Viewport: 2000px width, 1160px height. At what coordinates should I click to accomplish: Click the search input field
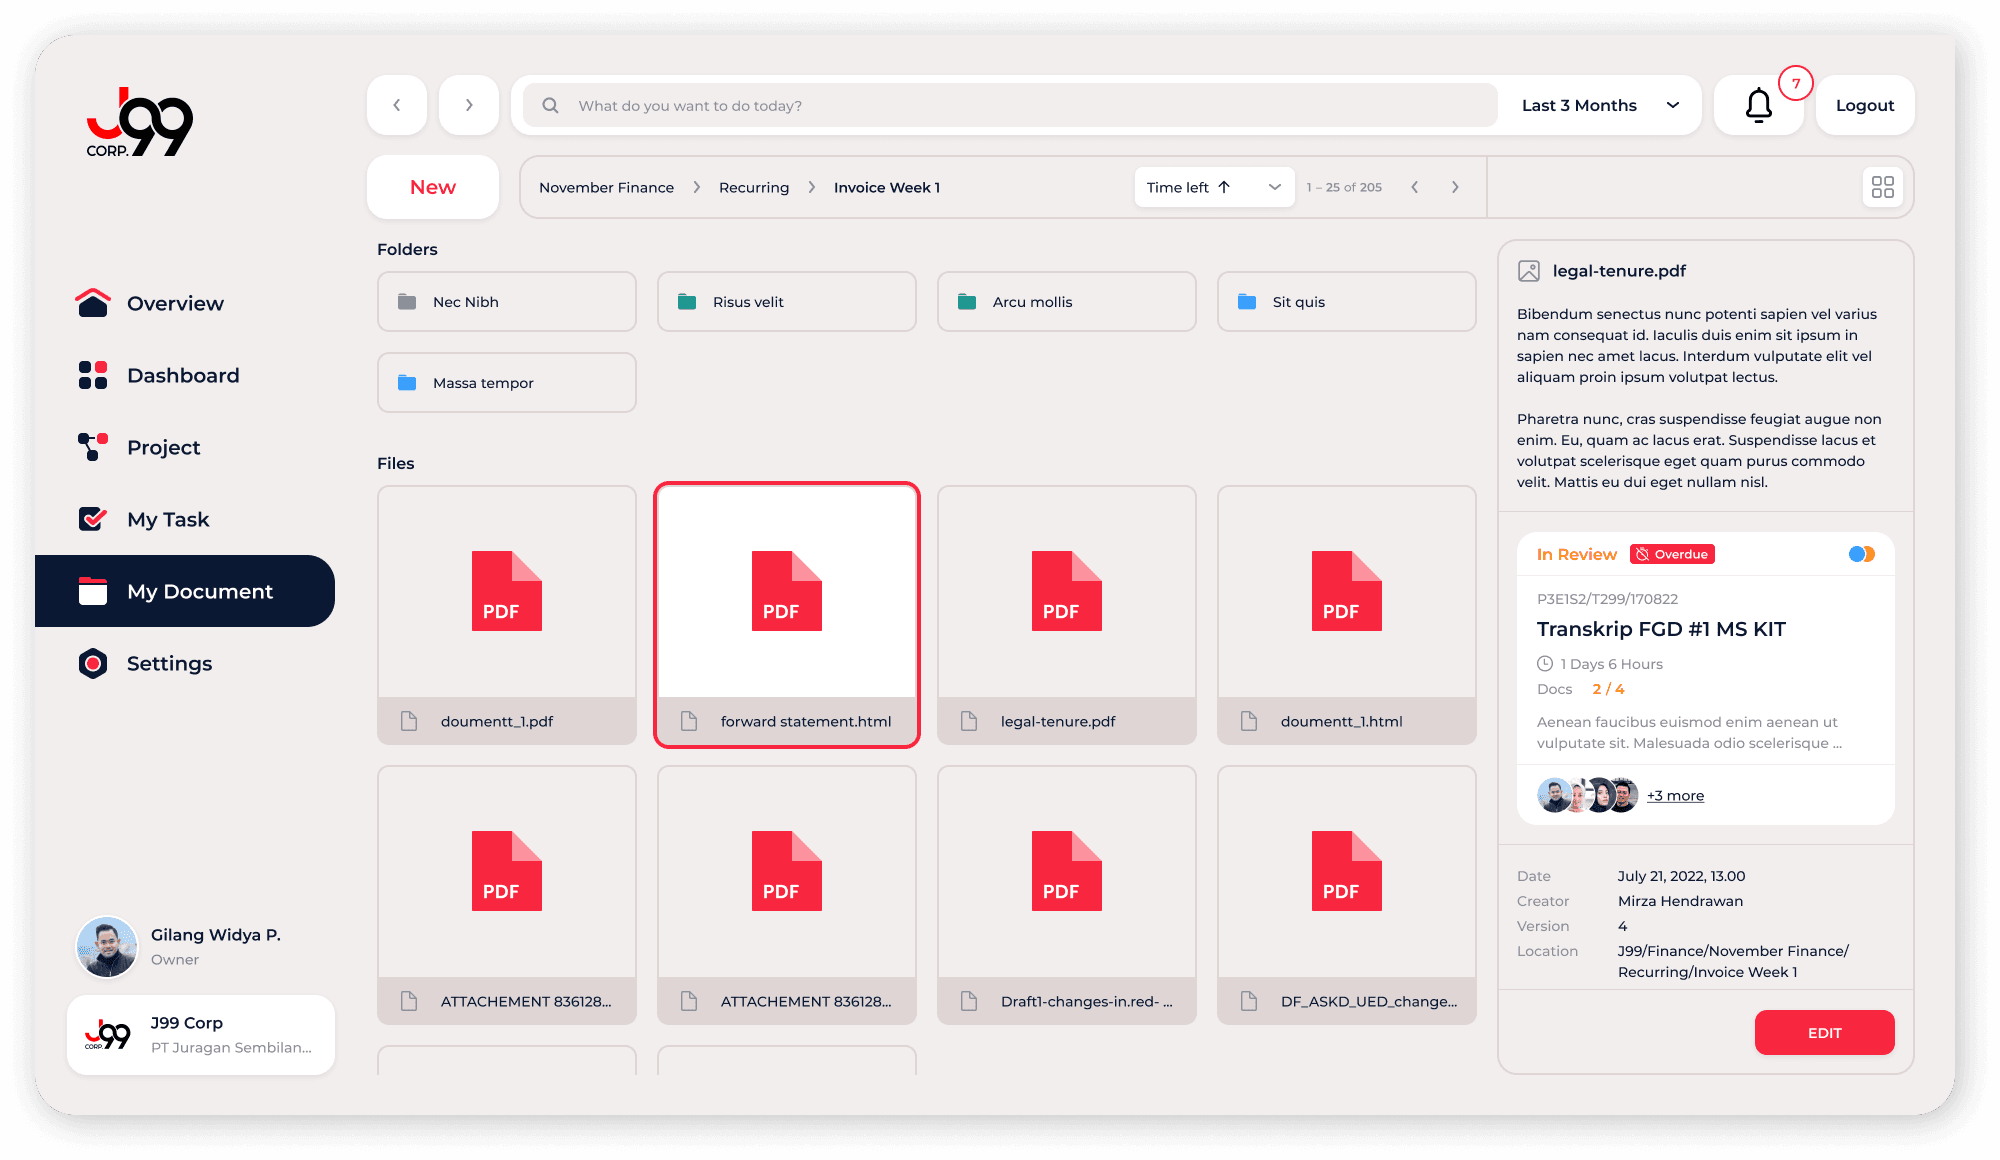click(1030, 105)
